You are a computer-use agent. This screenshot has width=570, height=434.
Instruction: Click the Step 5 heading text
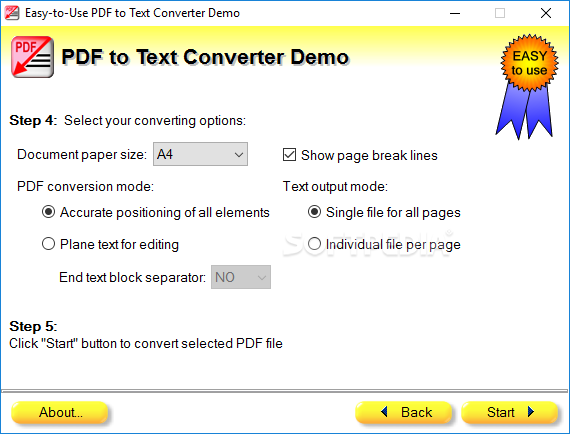click(x=33, y=326)
